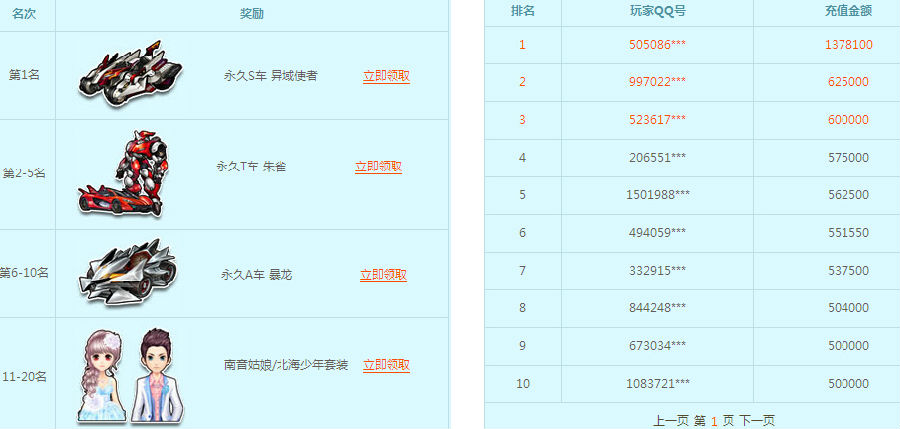The image size is (900, 429).
Task: Click the 异域使者 S car image
Action: point(131,74)
